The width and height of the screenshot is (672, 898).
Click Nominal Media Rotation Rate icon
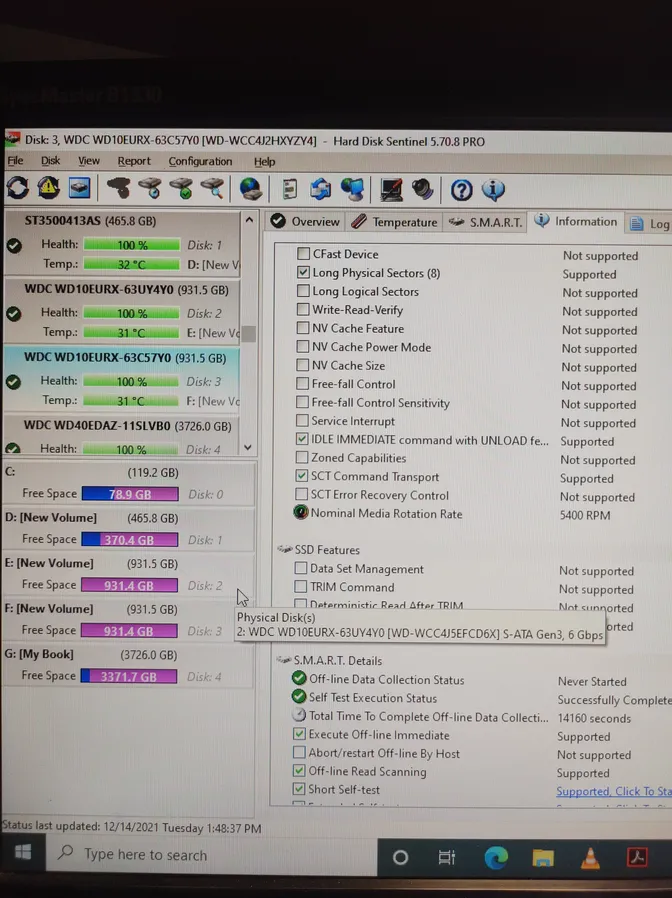[301, 512]
